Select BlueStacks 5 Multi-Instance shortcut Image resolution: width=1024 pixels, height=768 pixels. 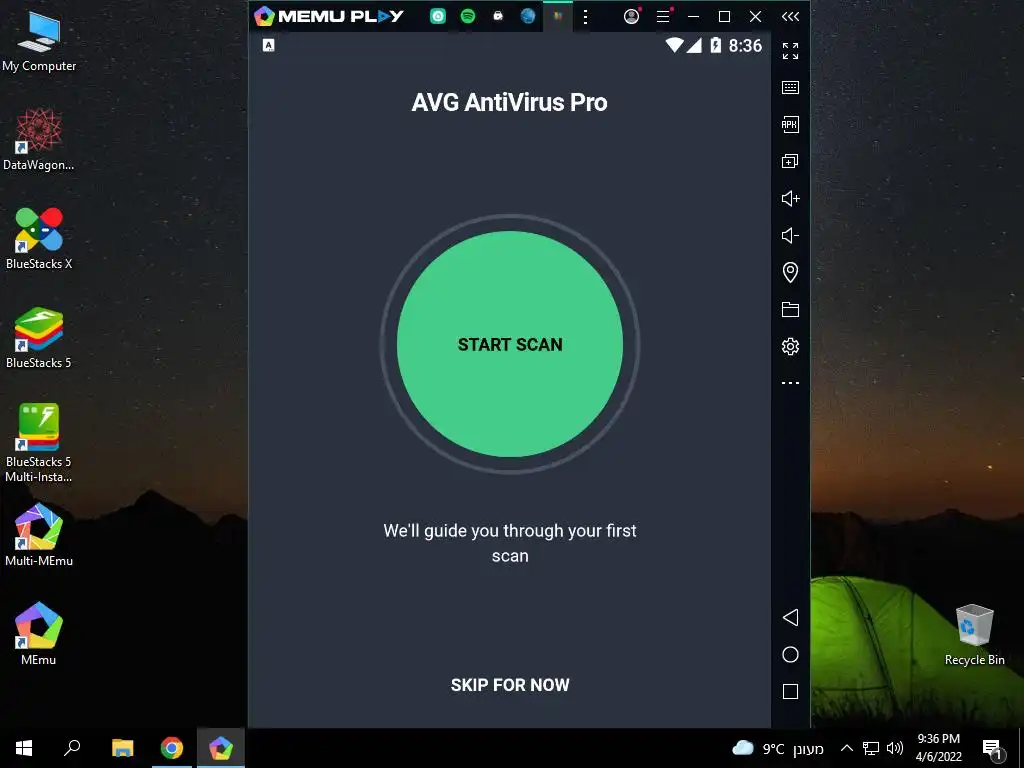[39, 443]
